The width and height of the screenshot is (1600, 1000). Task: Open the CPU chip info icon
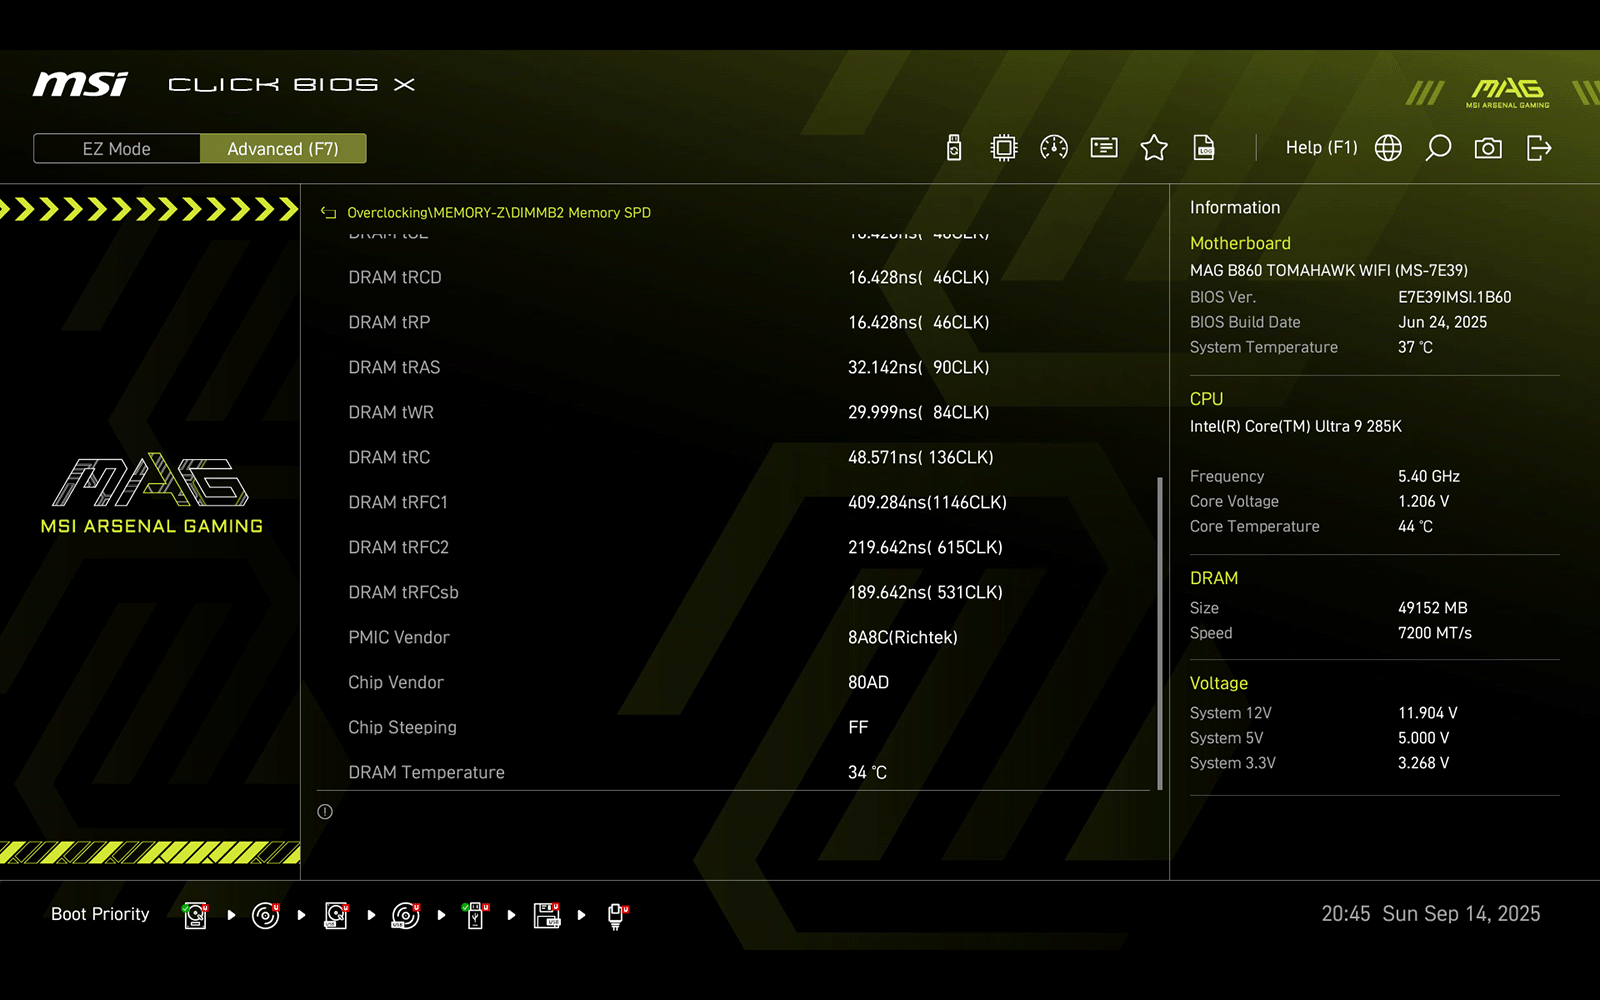pos(1004,148)
